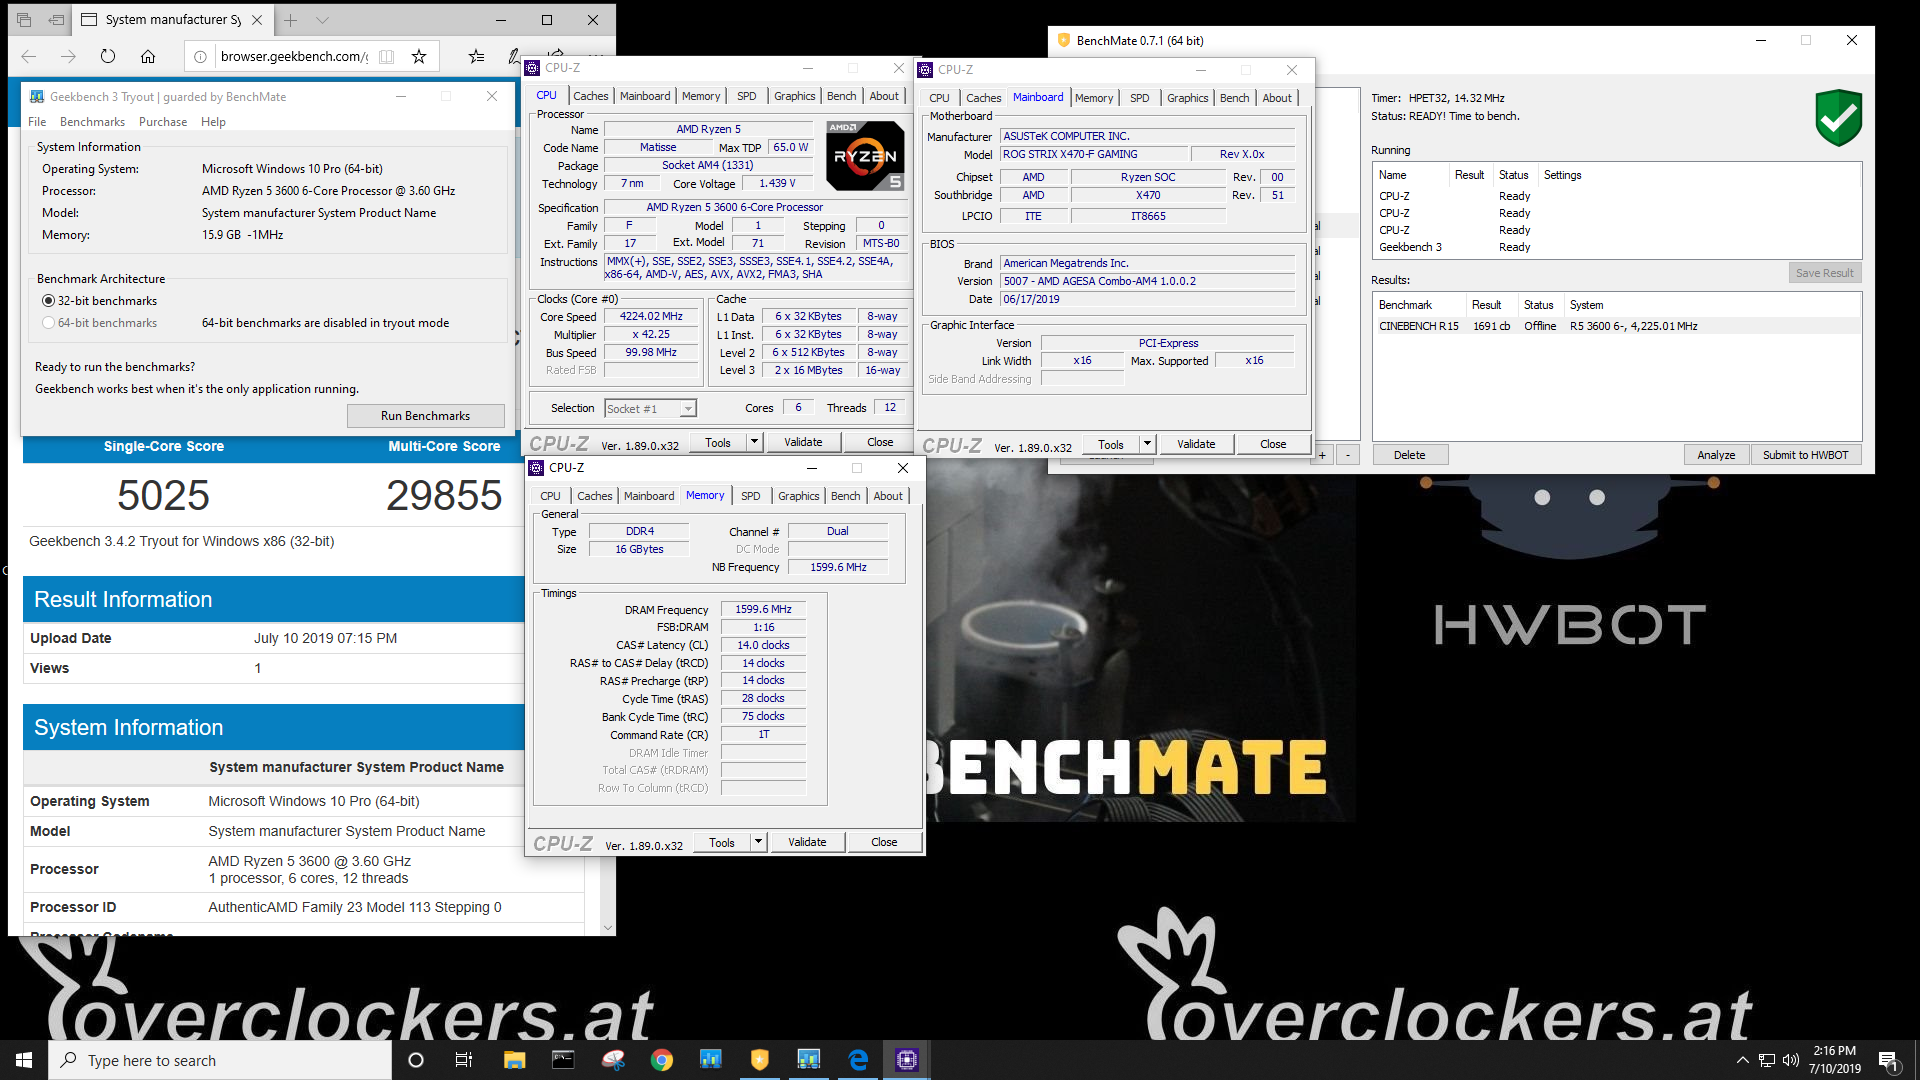Expand Tools dropdown arrow in CPU tab window
The height and width of the screenshot is (1080, 1920).
pyautogui.click(x=755, y=442)
